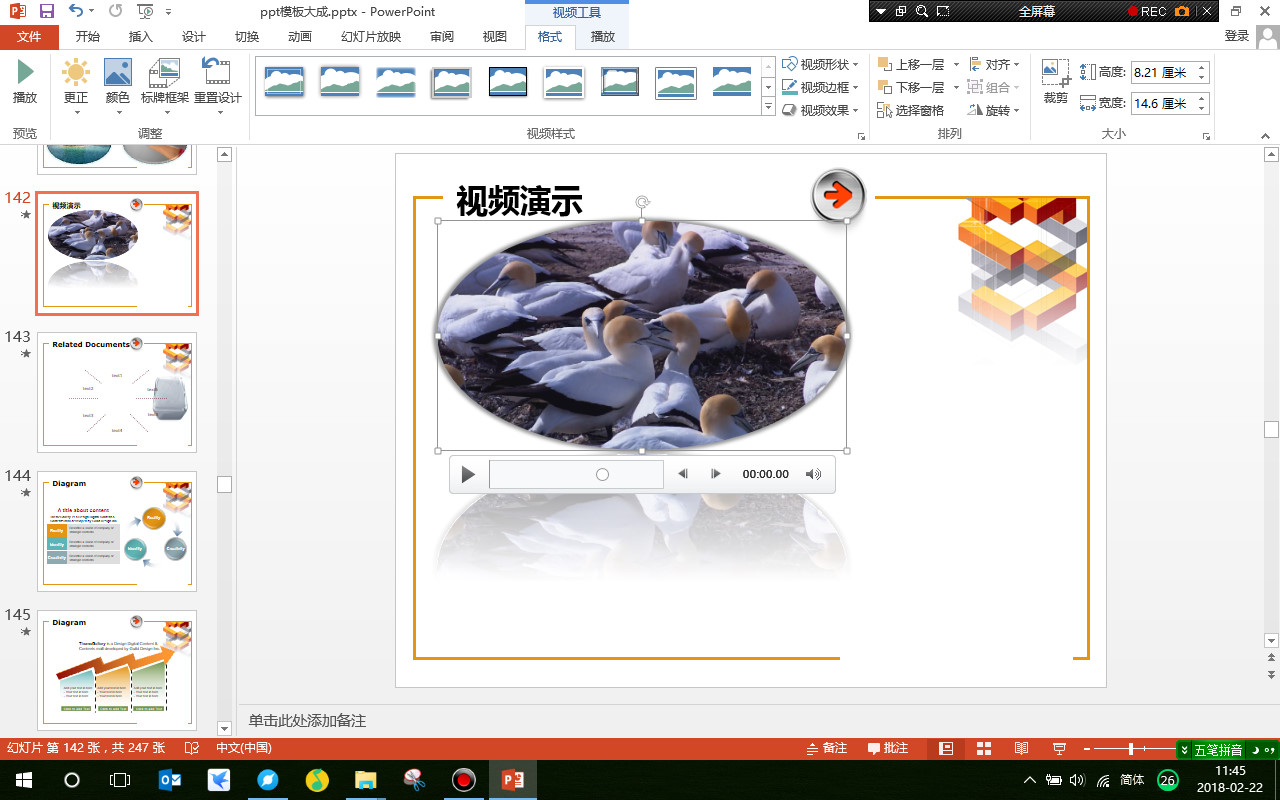This screenshot has height=800, width=1280.
Task: Expand the video styles gallery more arrow
Action: click(x=768, y=106)
